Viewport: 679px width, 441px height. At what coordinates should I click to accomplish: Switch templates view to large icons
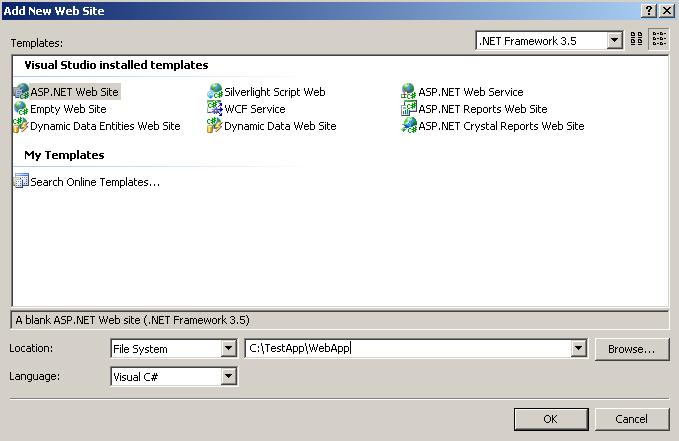point(637,40)
